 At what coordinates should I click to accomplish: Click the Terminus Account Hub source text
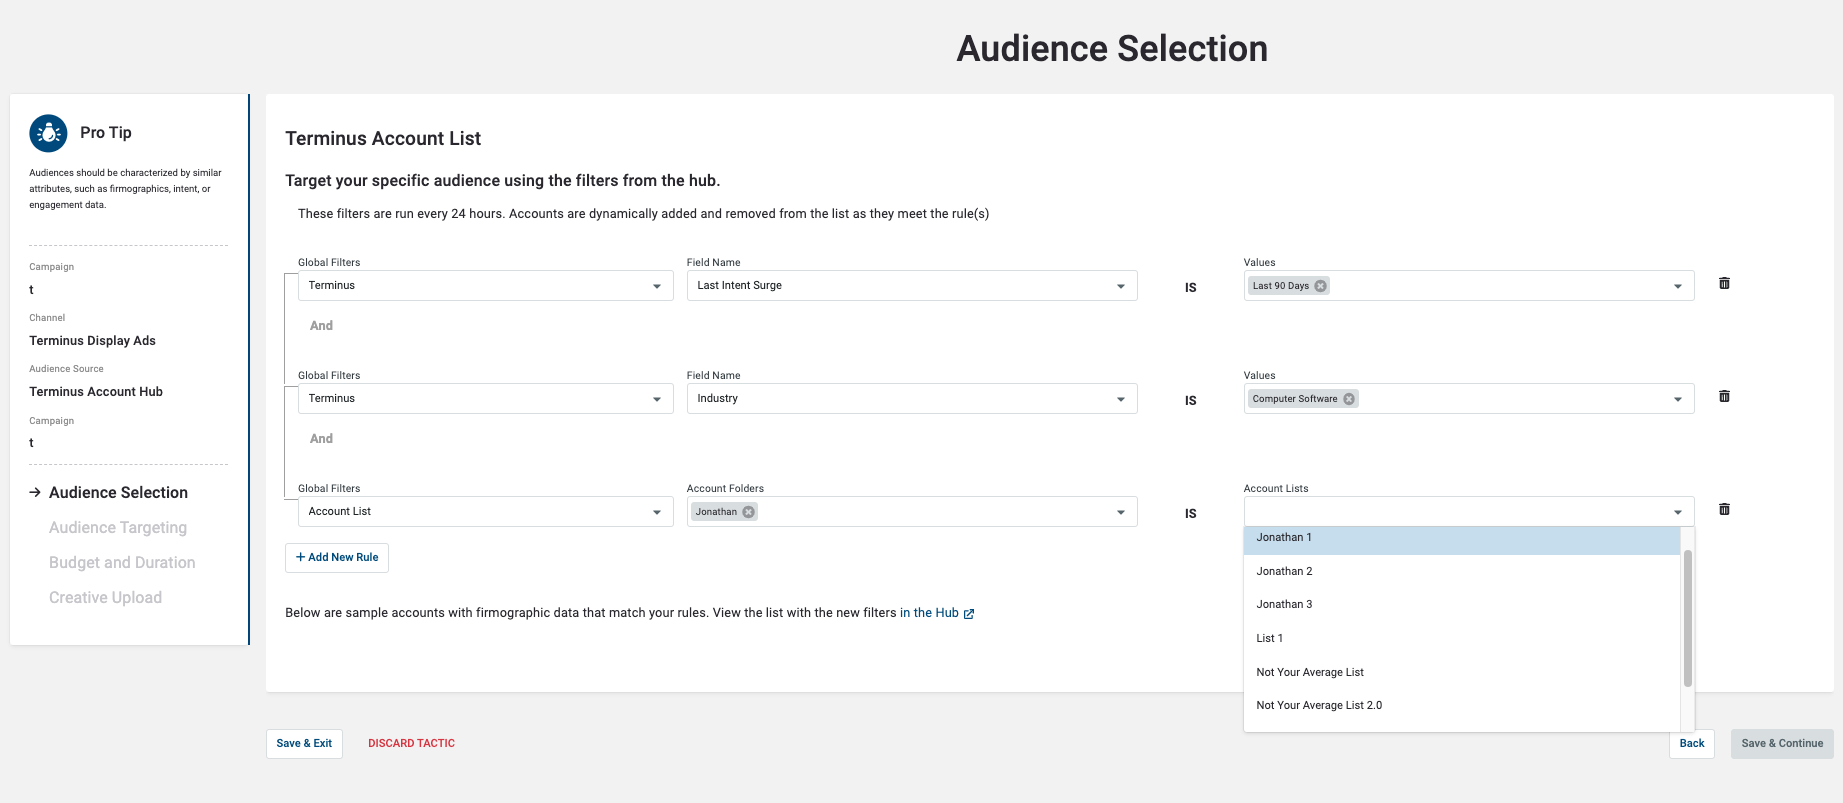96,392
